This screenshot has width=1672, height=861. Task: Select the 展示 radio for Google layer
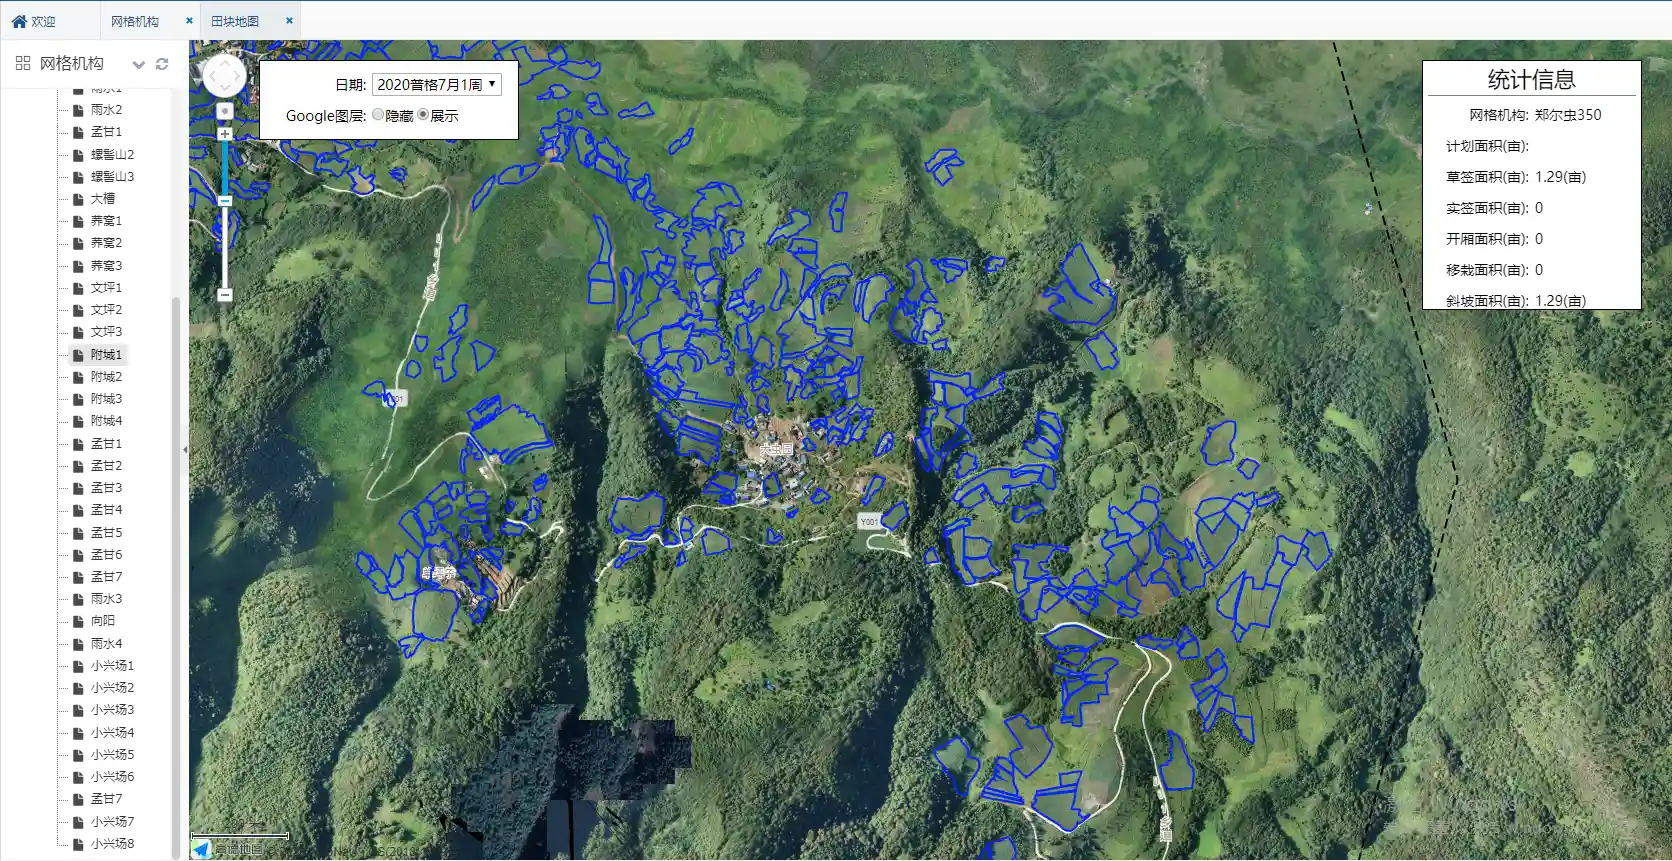(423, 115)
